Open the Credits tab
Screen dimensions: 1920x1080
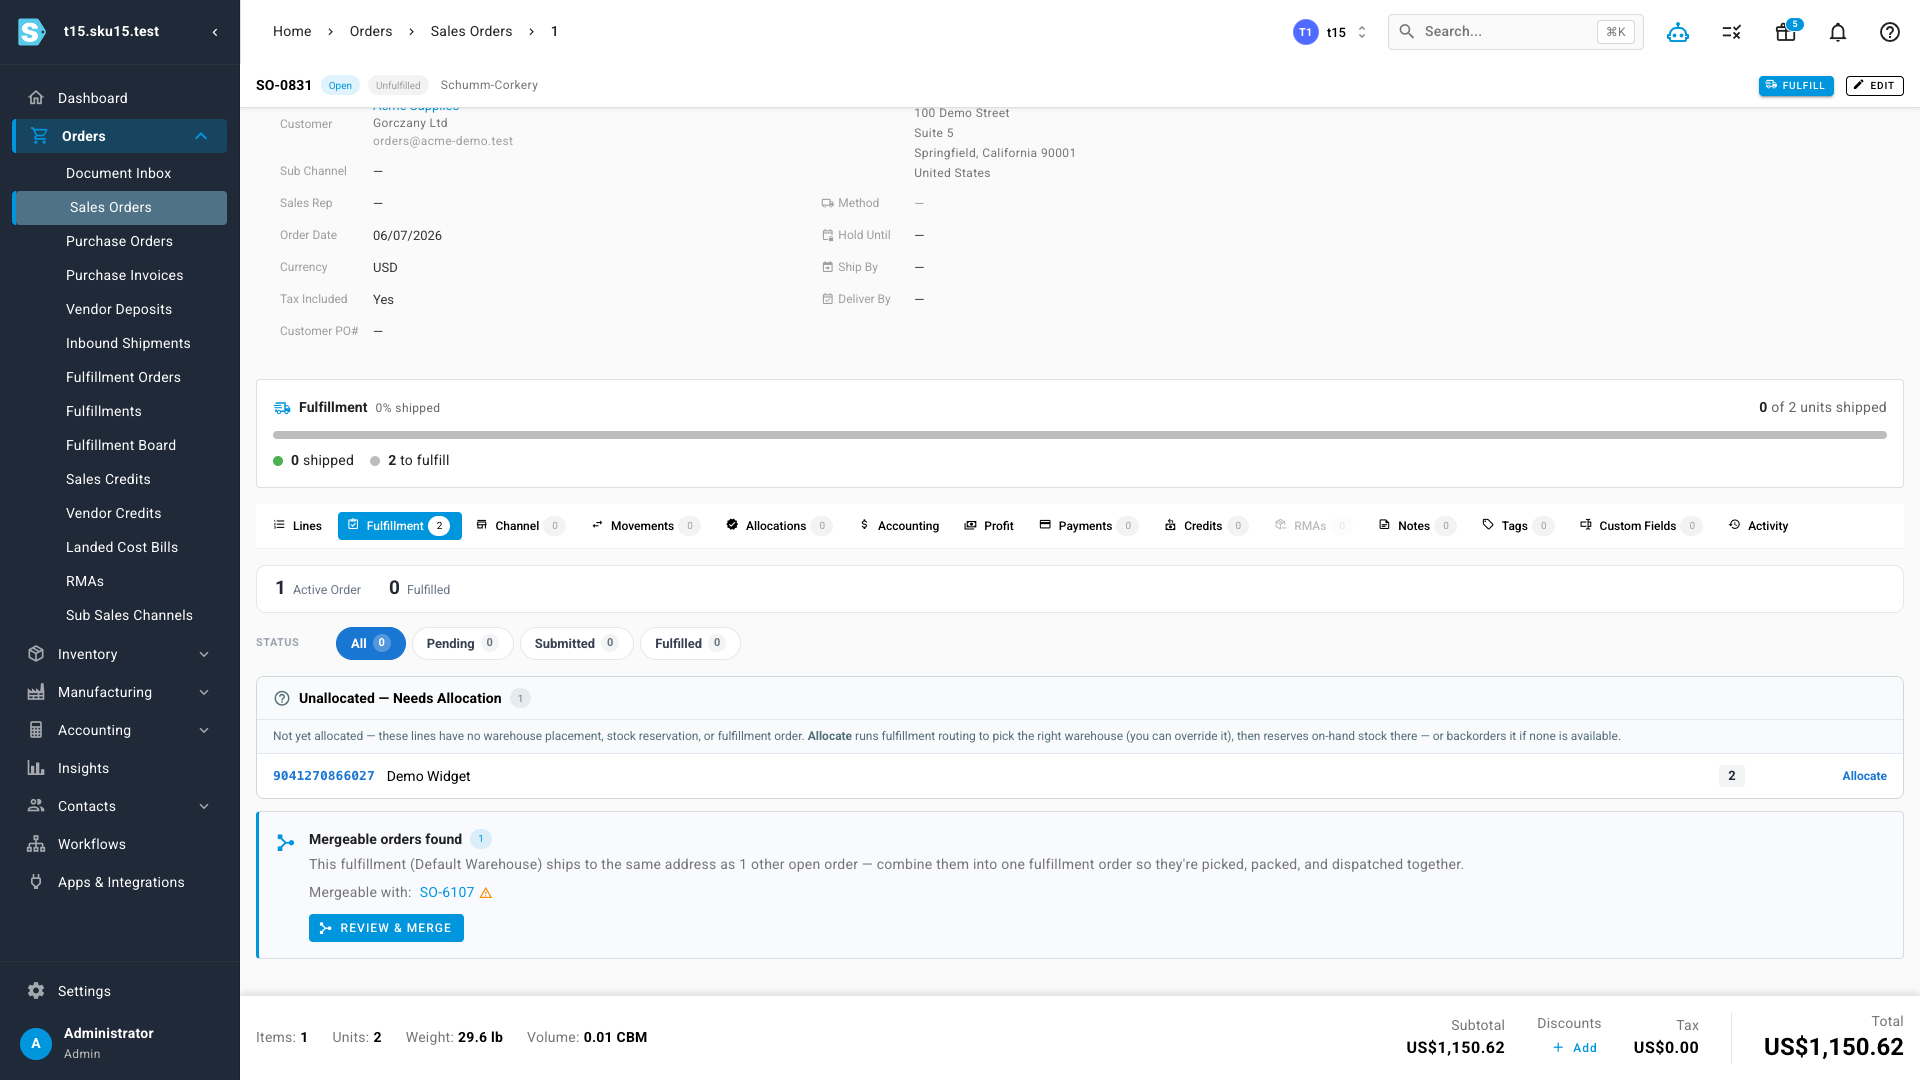(1206, 526)
